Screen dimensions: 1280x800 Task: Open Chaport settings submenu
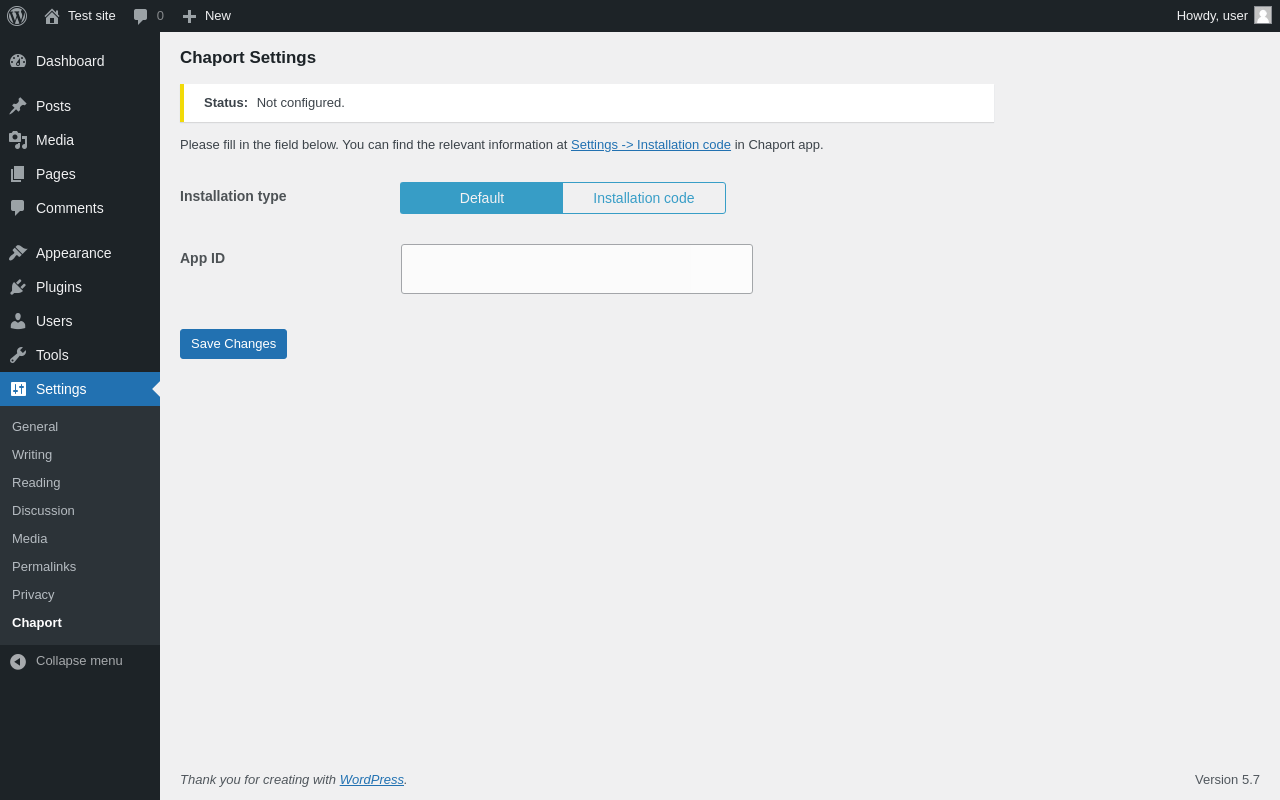point(80,623)
